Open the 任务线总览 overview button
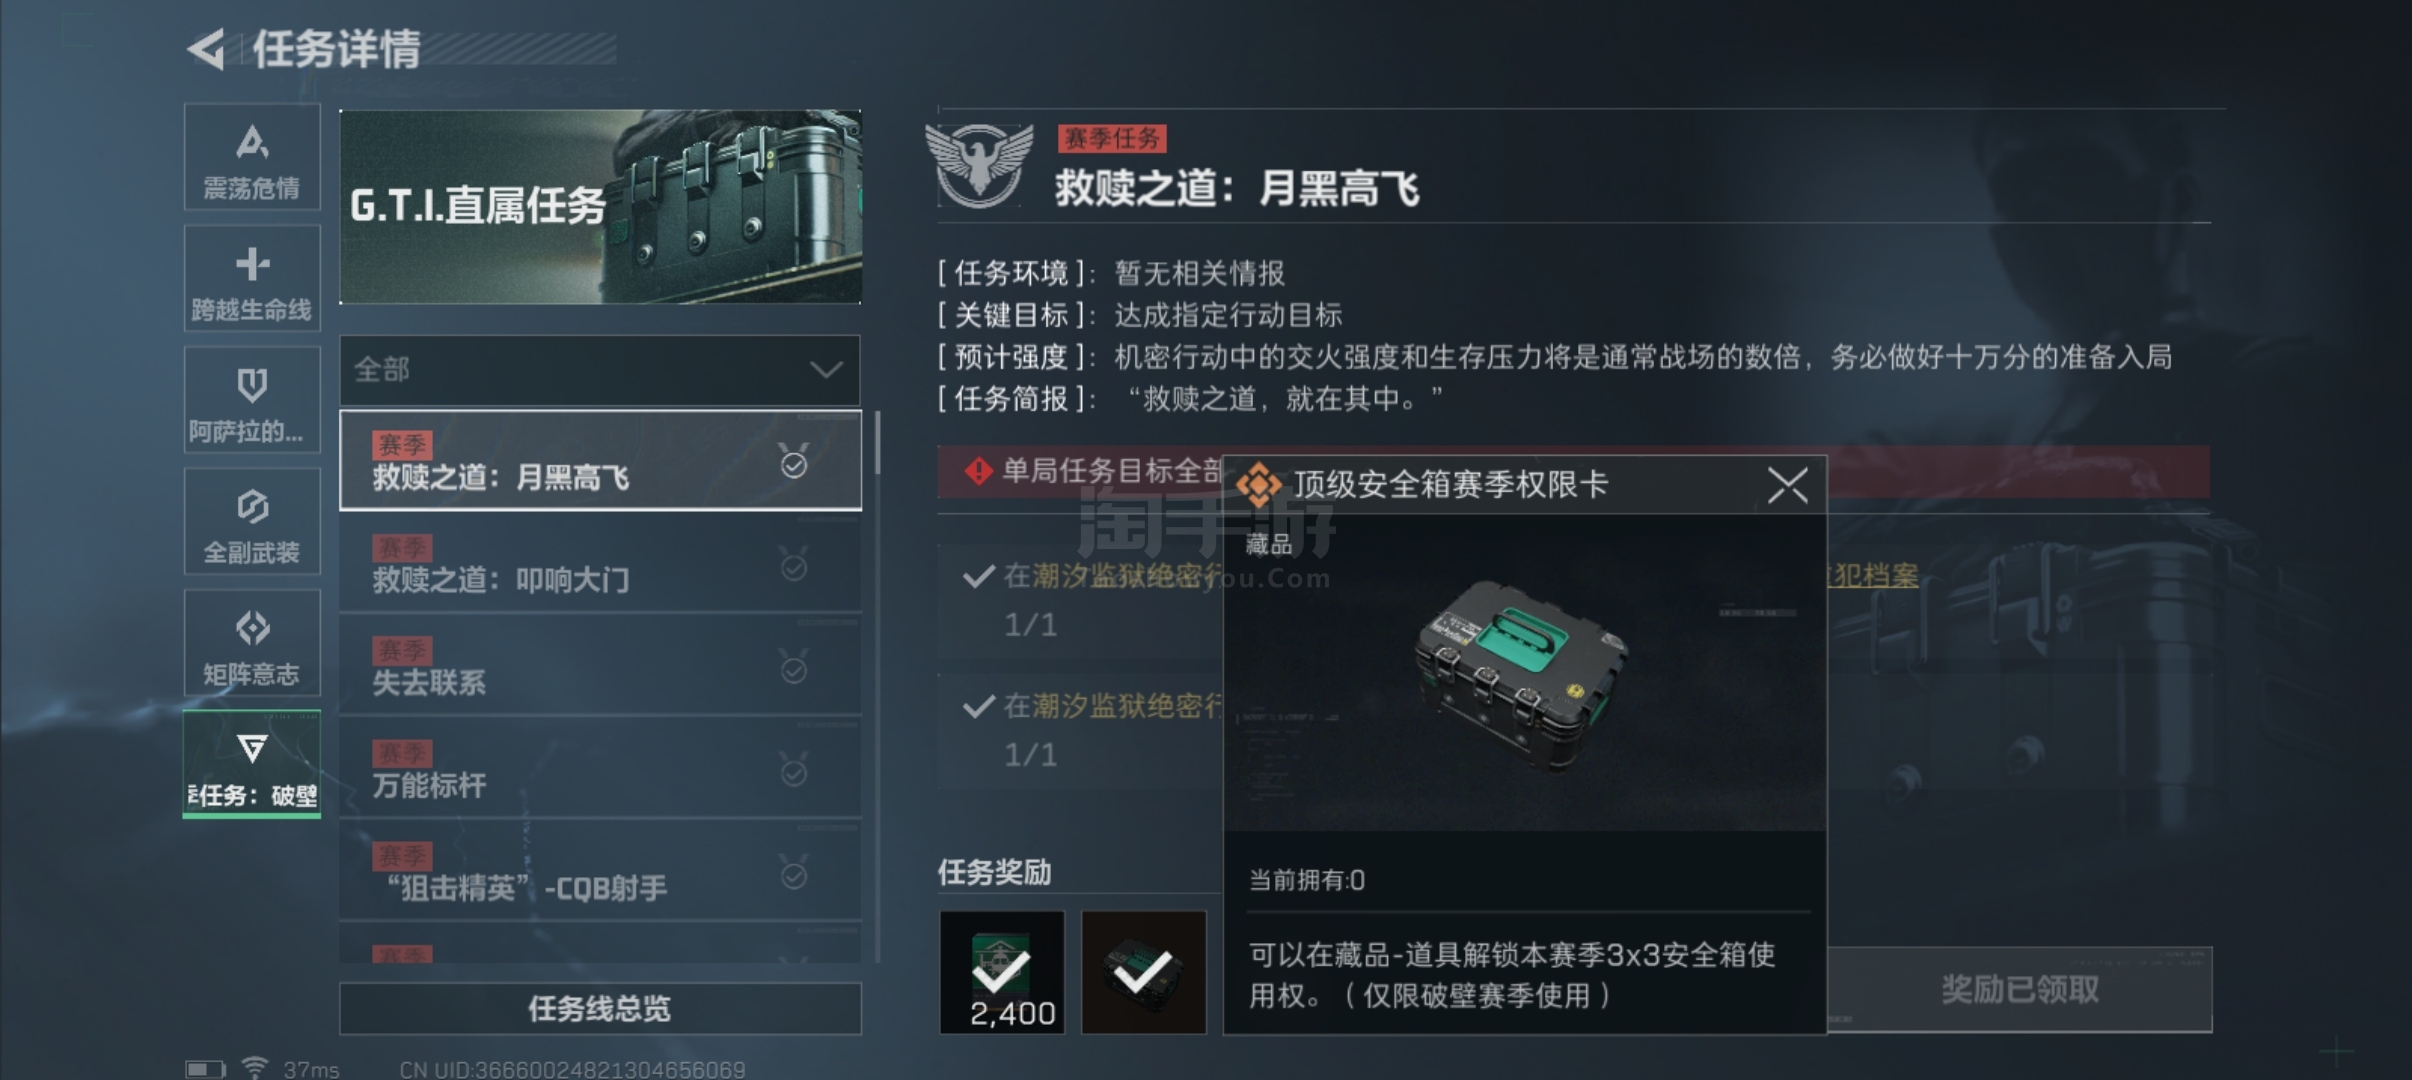 click(600, 1009)
